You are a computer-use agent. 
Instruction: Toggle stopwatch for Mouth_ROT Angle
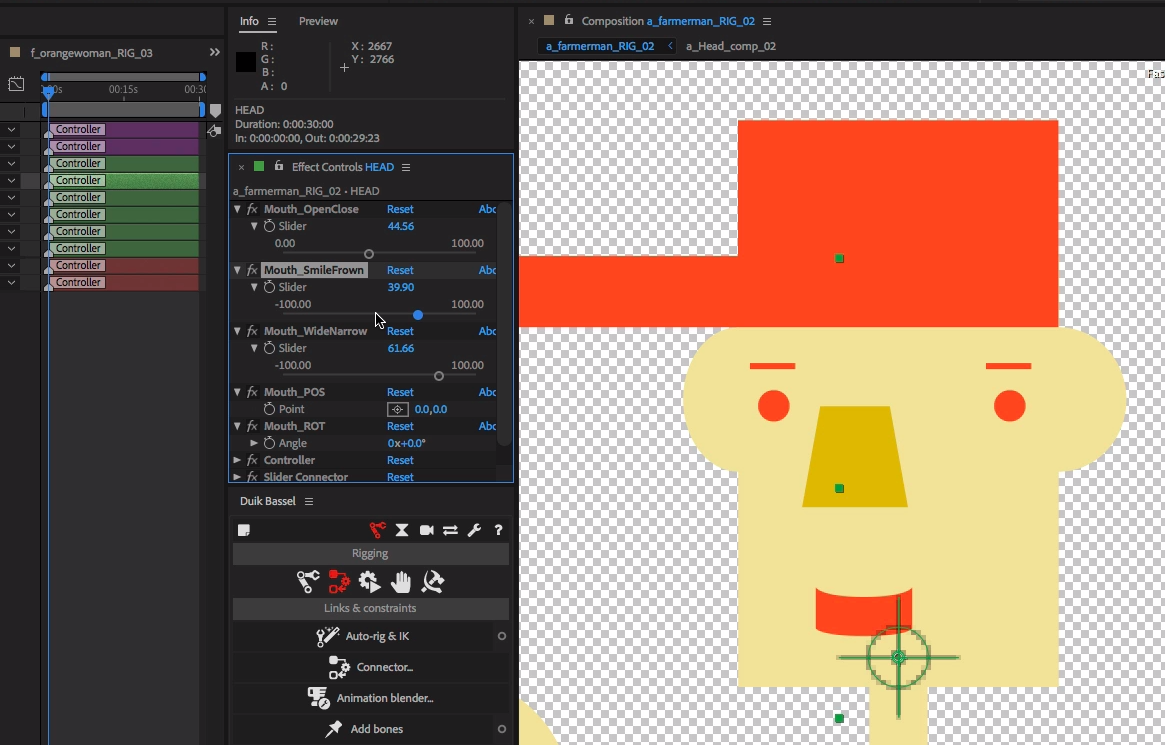click(270, 443)
